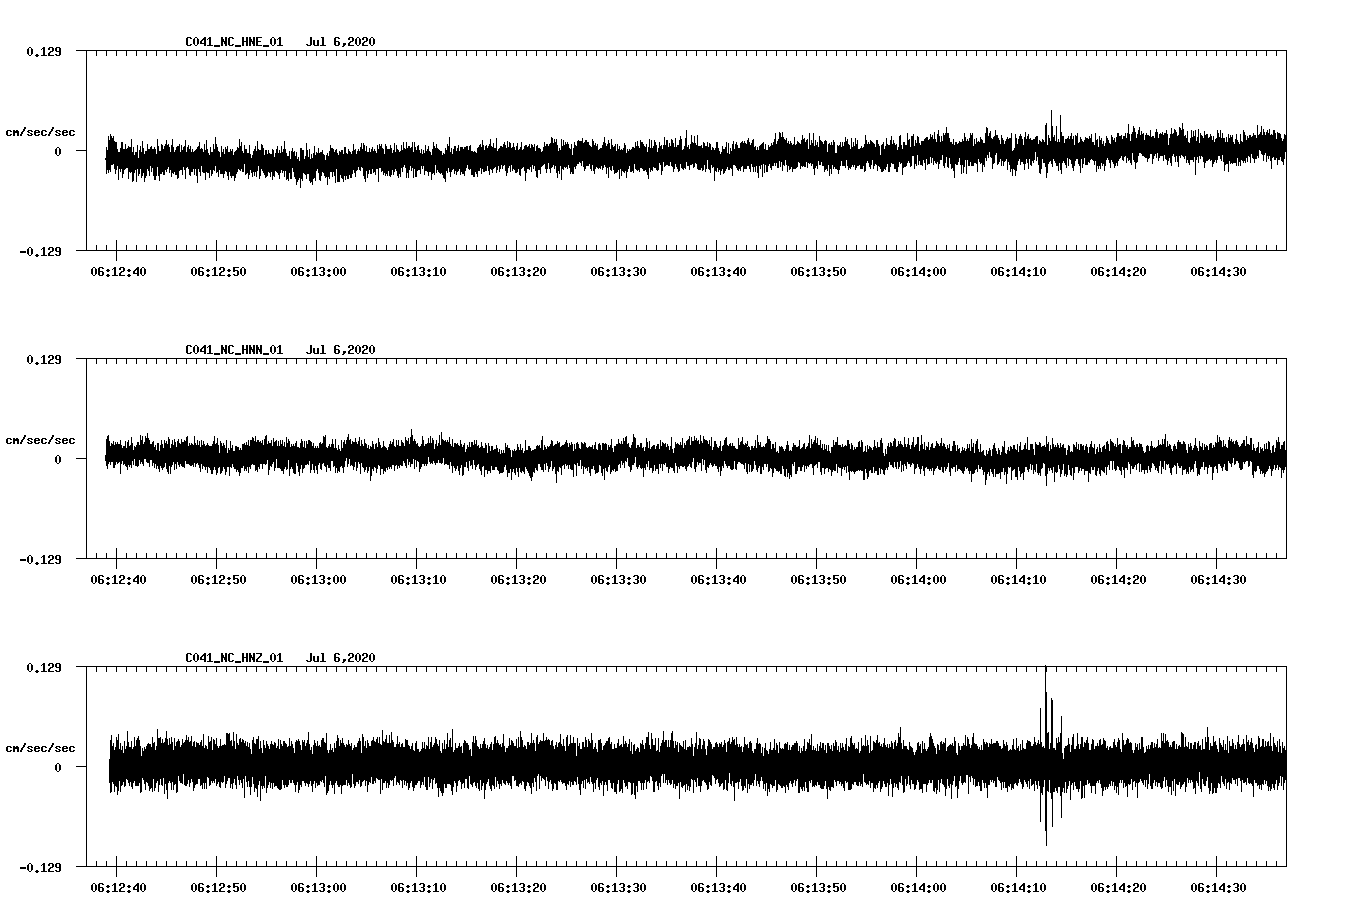Select the cm/sec/sec unit label of the HNZ plot

coord(40,748)
